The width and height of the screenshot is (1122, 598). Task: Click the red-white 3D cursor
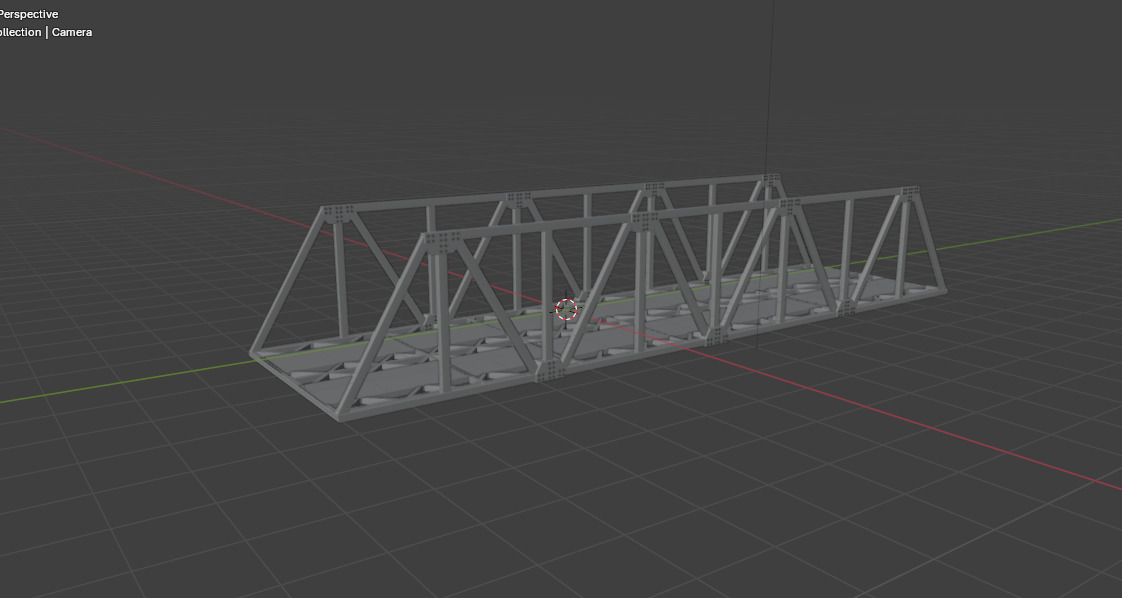coord(566,310)
